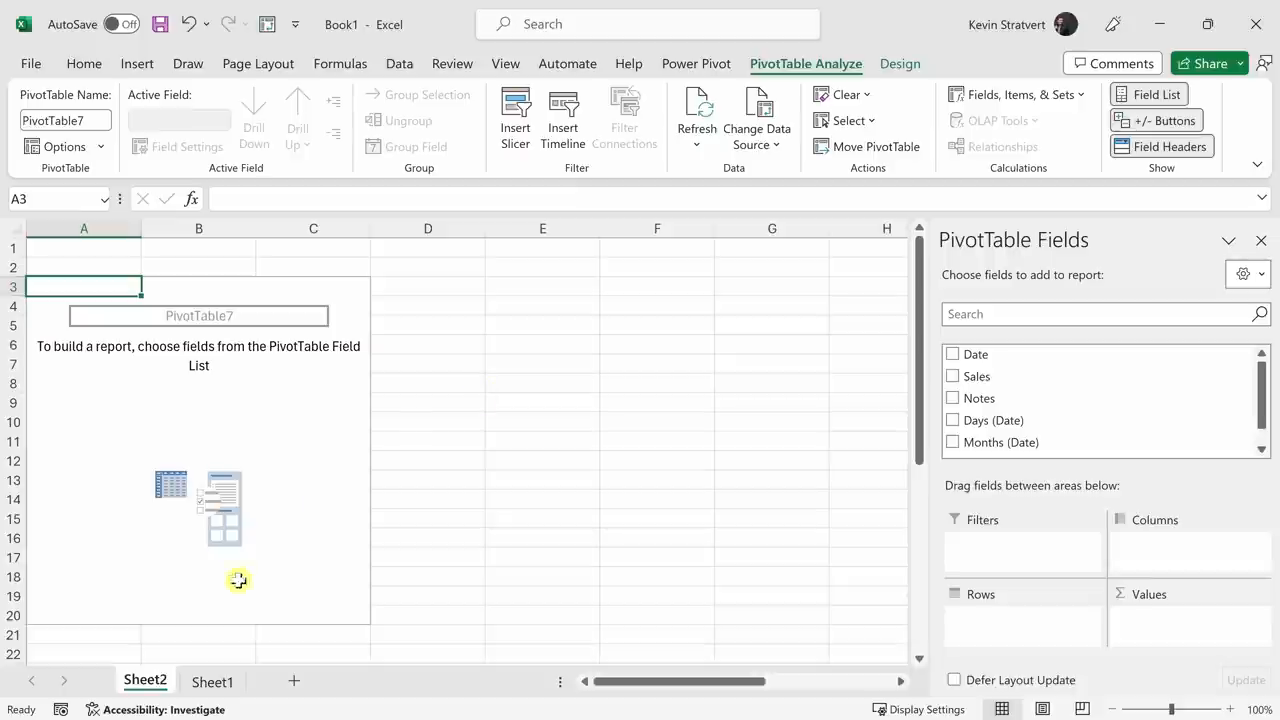Customize Quick Access Toolbar dropdown
Image resolution: width=1280 pixels, height=720 pixels.
coord(295,24)
